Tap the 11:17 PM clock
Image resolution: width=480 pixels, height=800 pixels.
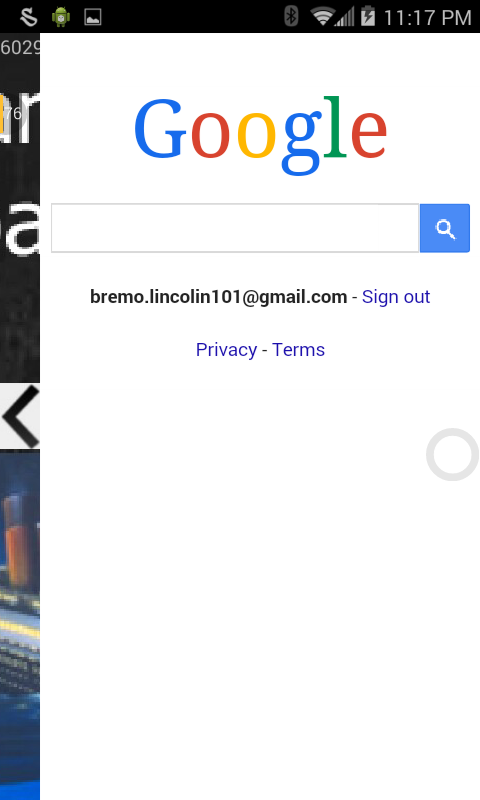coord(427,18)
